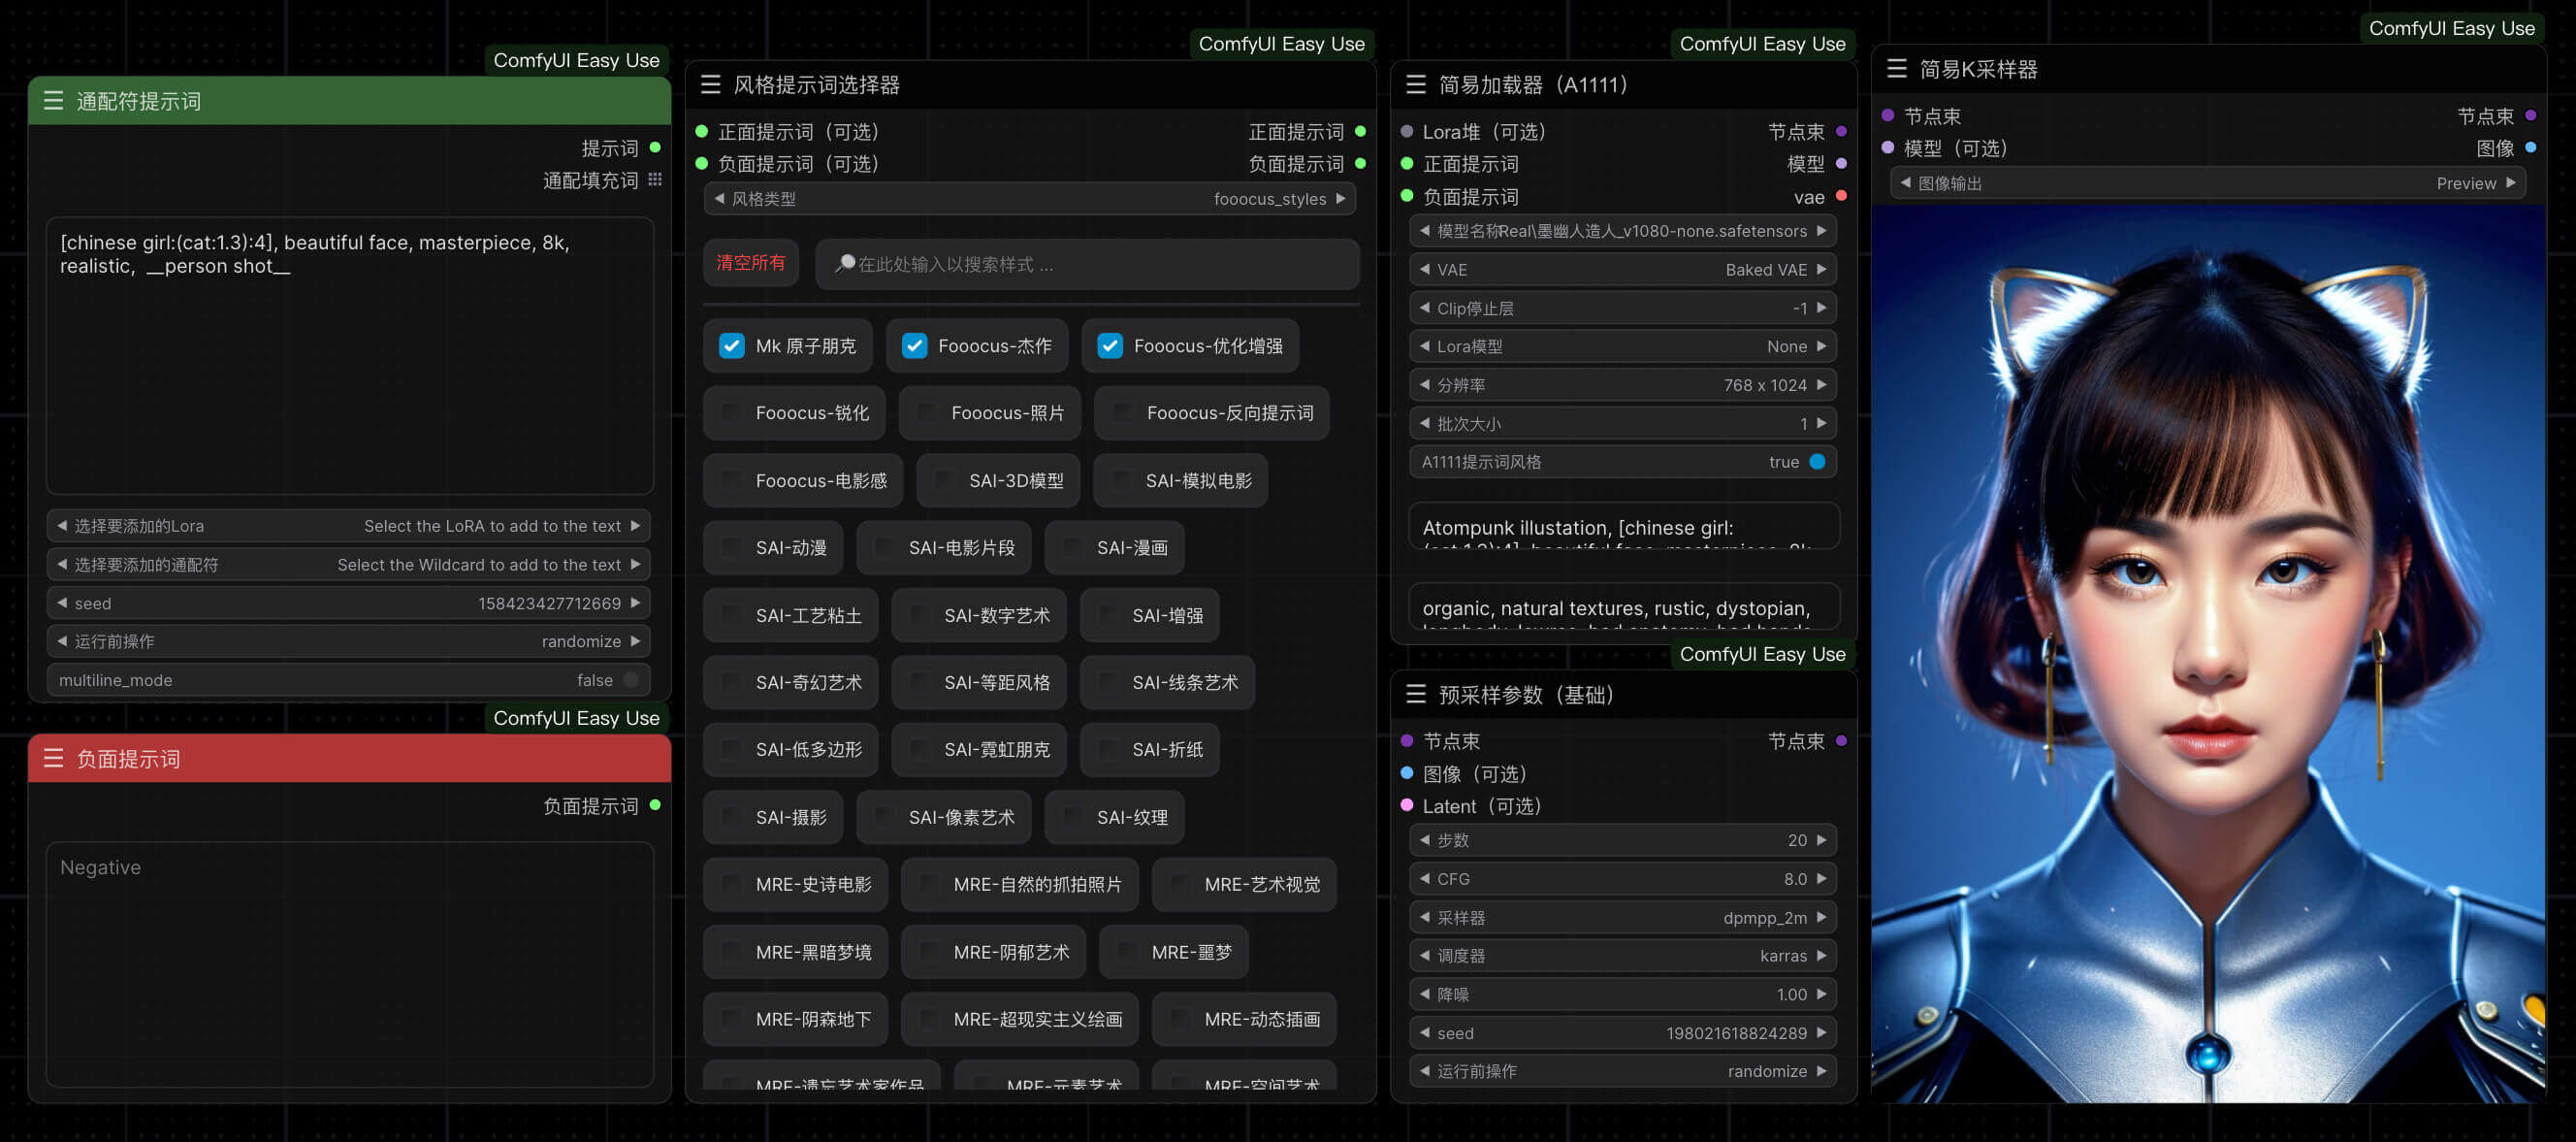The width and height of the screenshot is (2576, 1142).
Task: Click the 简易加载器 node list icon
Action: coord(1415,85)
